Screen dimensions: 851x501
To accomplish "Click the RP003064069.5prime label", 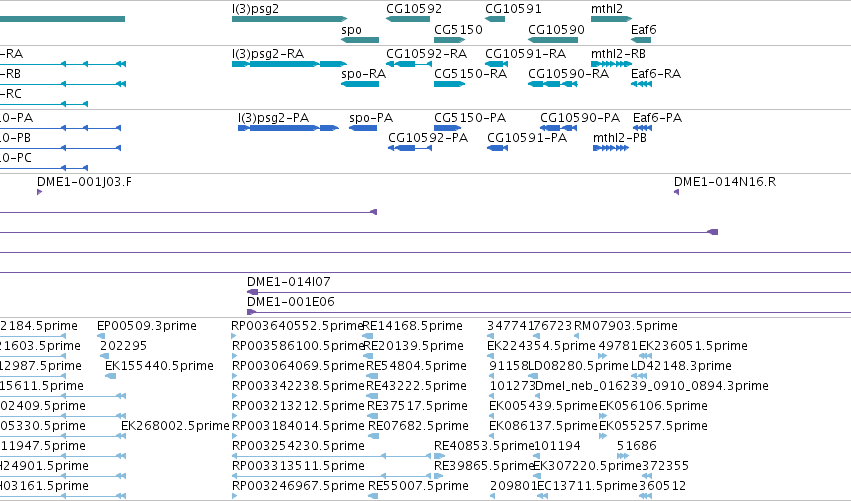I will 298,366.
